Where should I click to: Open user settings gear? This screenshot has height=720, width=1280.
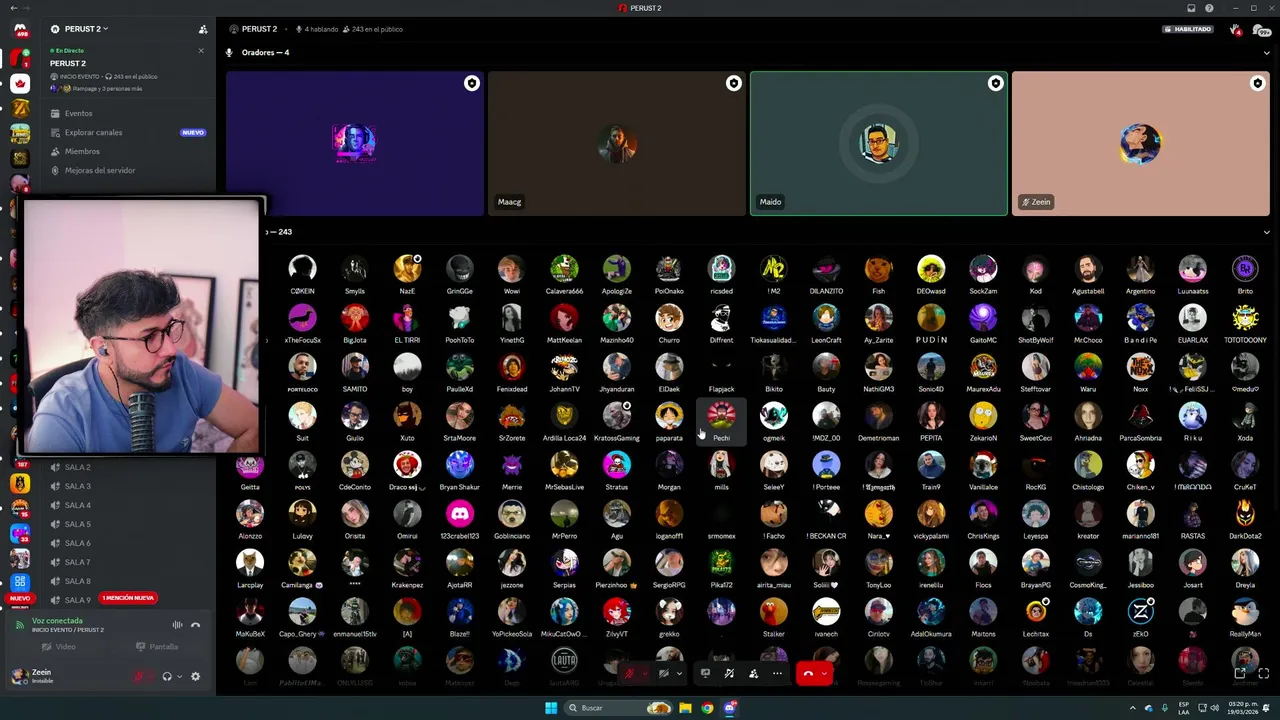(195, 676)
